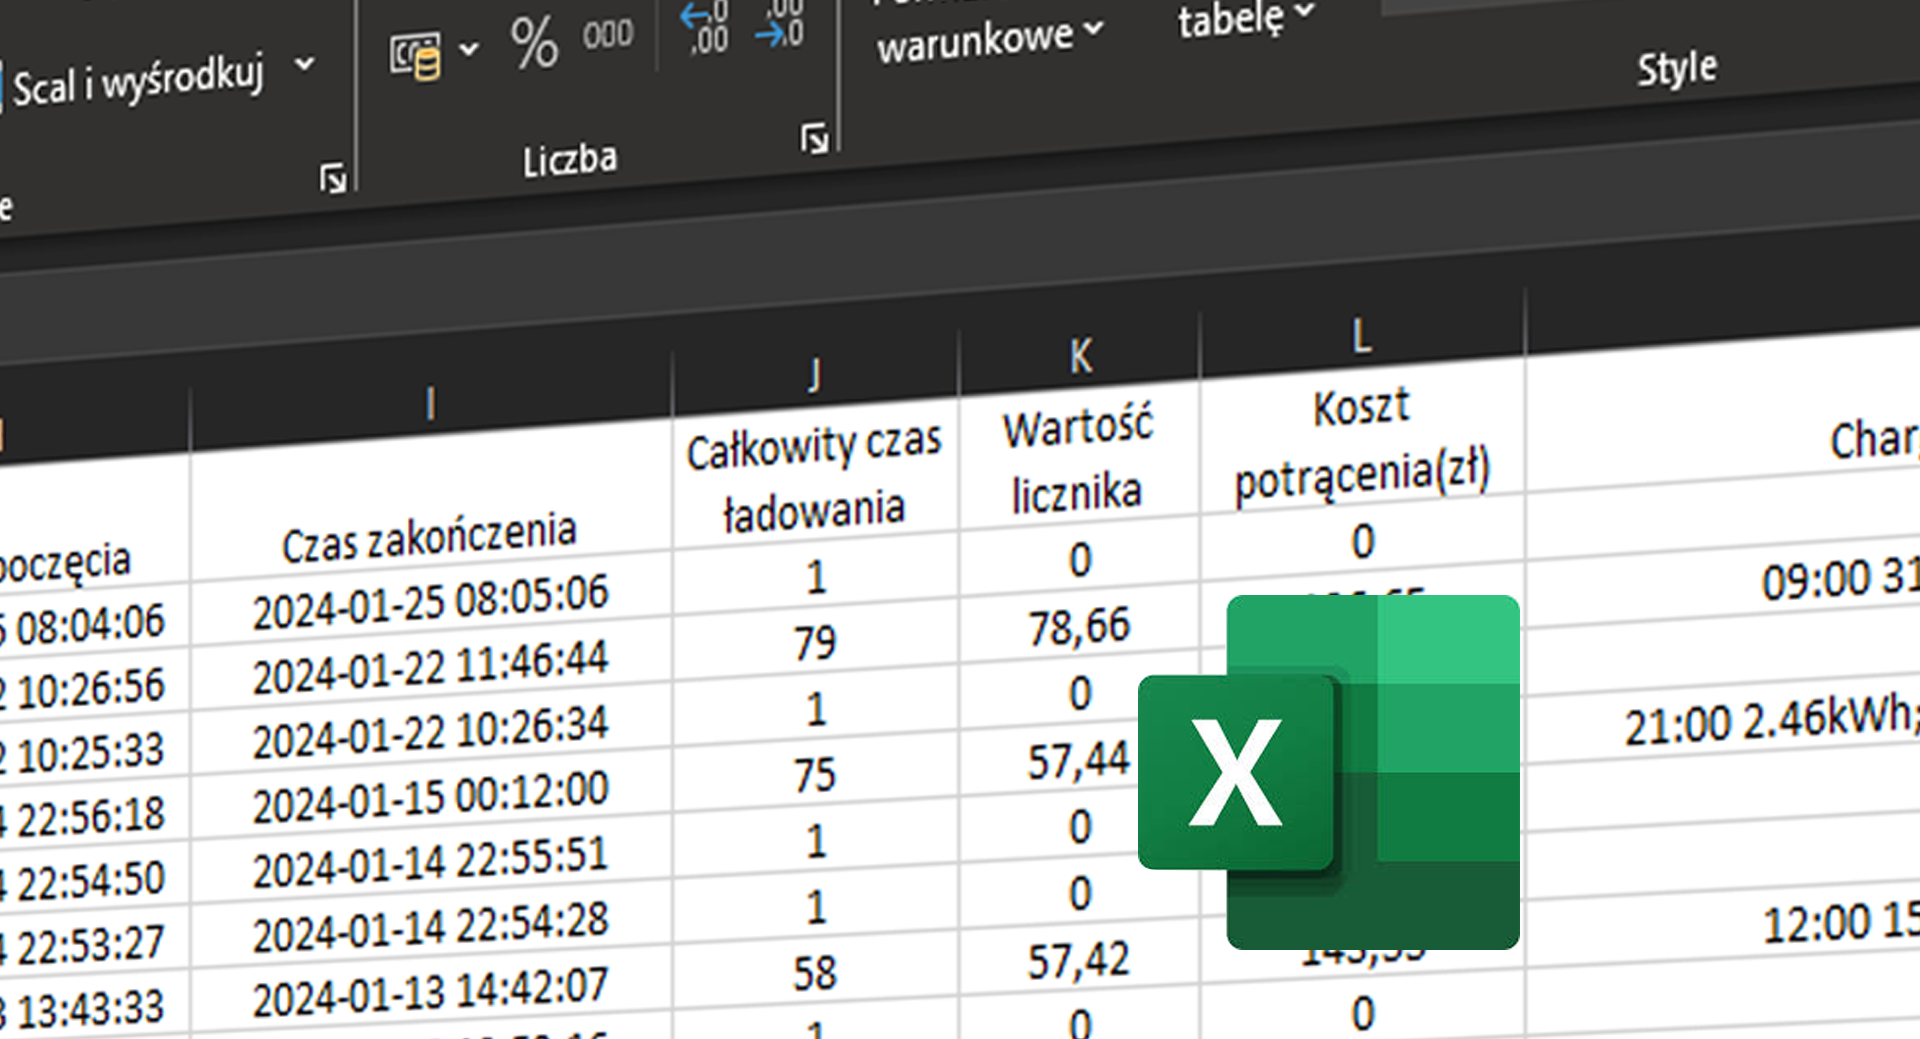Apply comma style thousands separator
The image size is (1920, 1039).
click(x=608, y=33)
